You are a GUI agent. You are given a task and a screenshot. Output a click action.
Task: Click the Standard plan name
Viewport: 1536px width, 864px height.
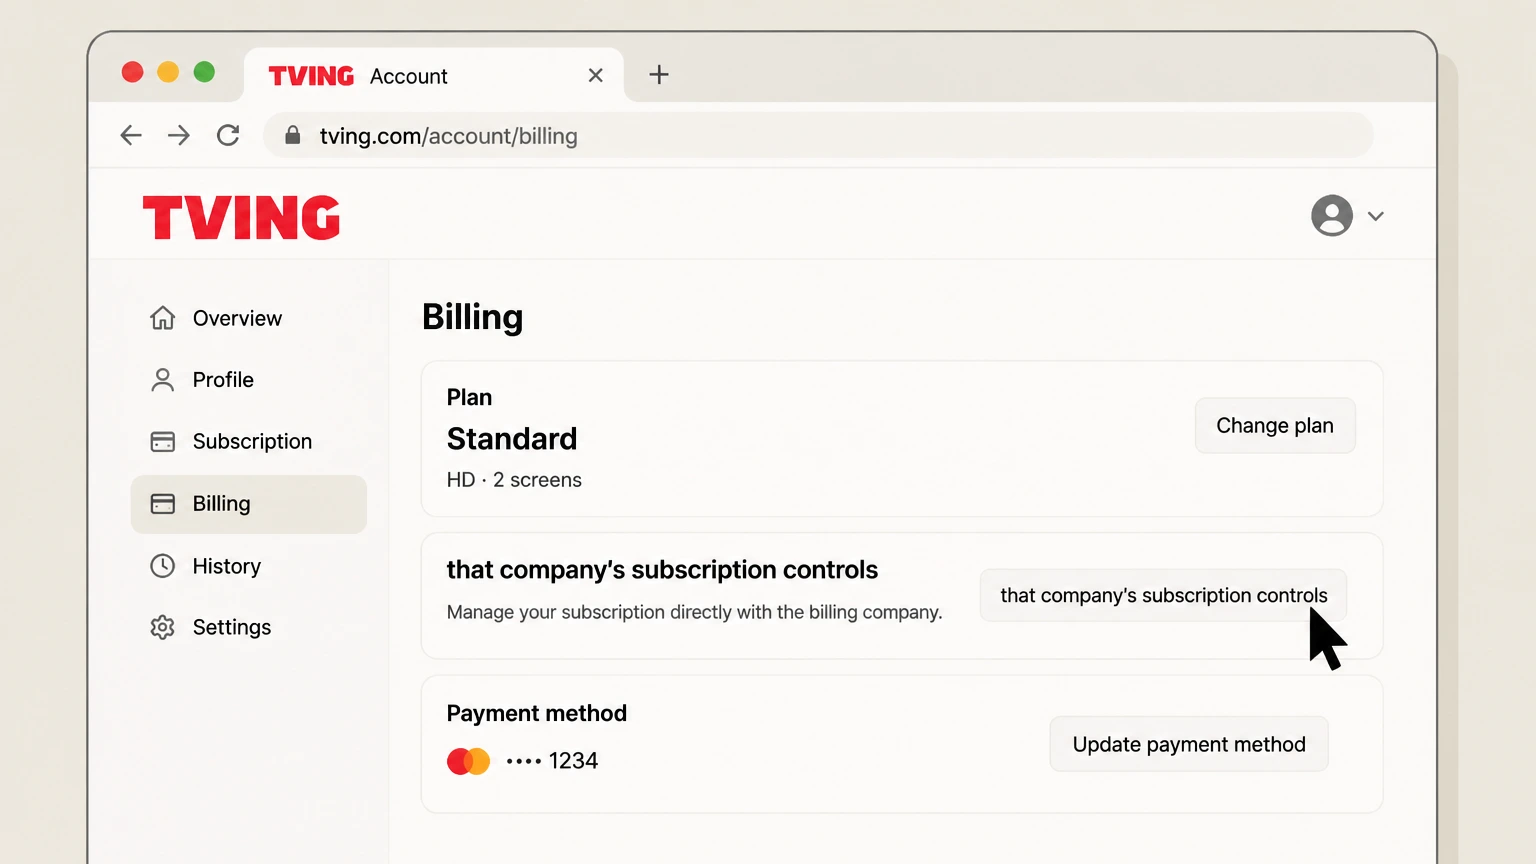pyautogui.click(x=512, y=439)
